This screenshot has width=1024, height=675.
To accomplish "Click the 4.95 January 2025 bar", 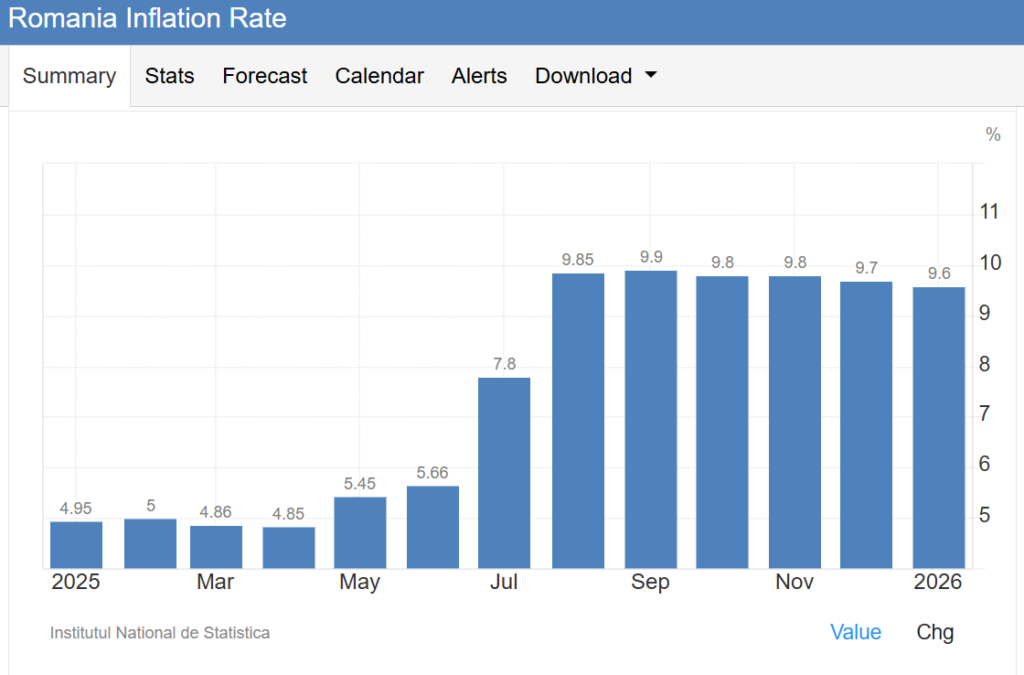I will pyautogui.click(x=76, y=545).
